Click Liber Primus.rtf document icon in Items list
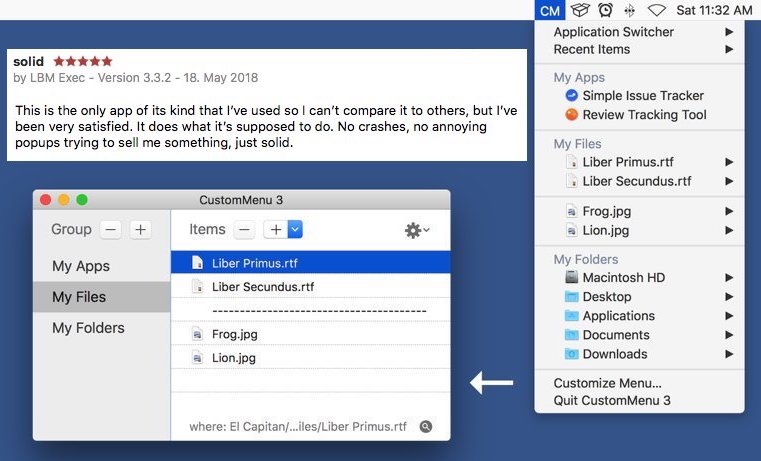This screenshot has height=461, width=761. point(198,263)
